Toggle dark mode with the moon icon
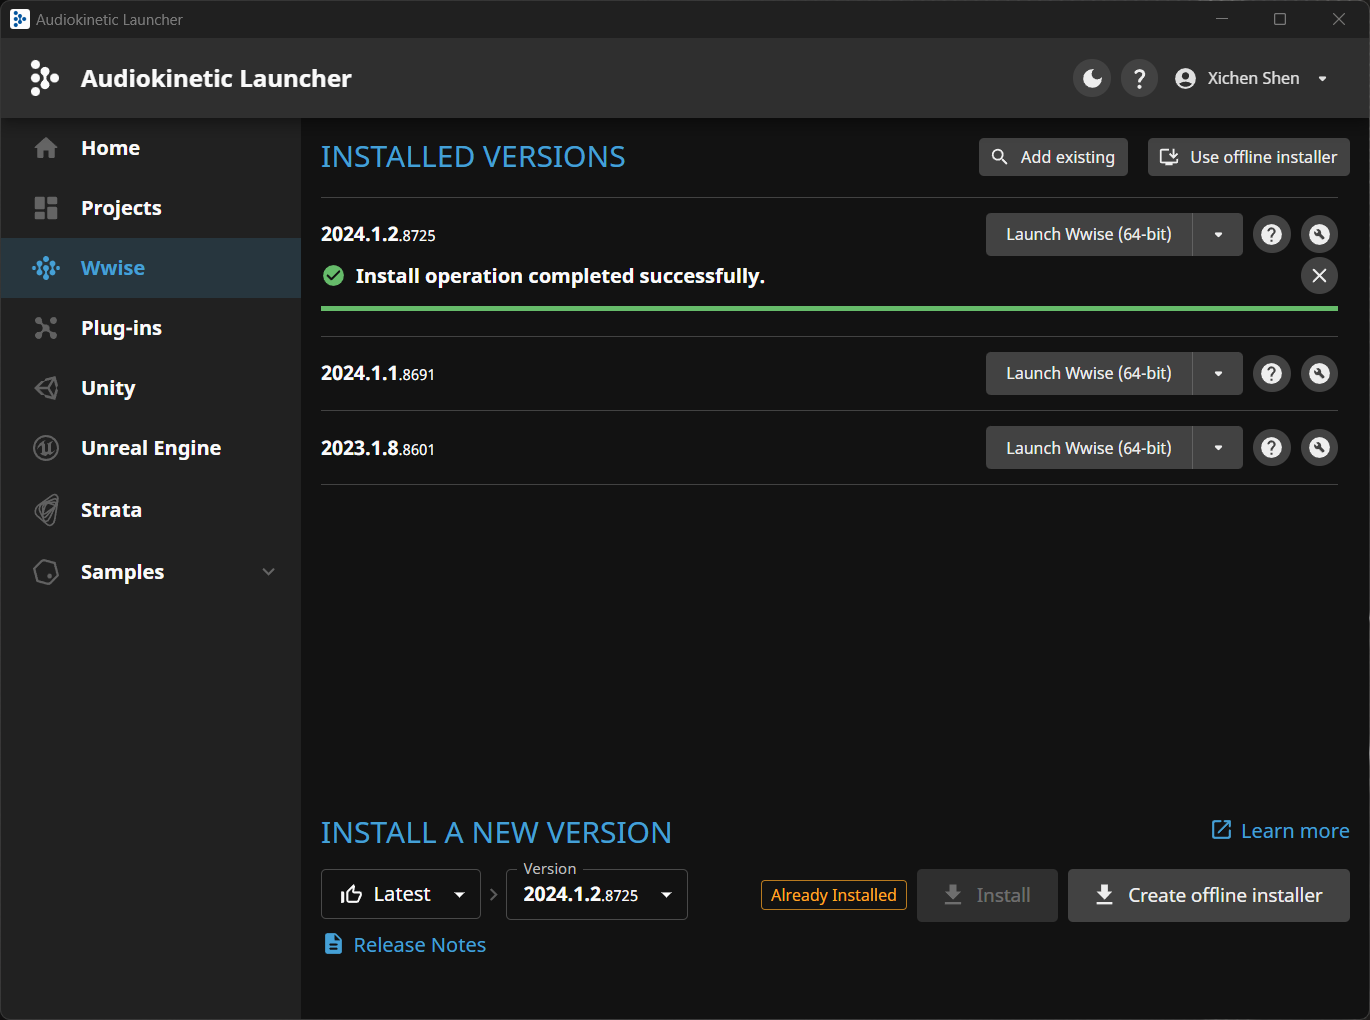This screenshot has height=1020, width=1370. coord(1092,78)
